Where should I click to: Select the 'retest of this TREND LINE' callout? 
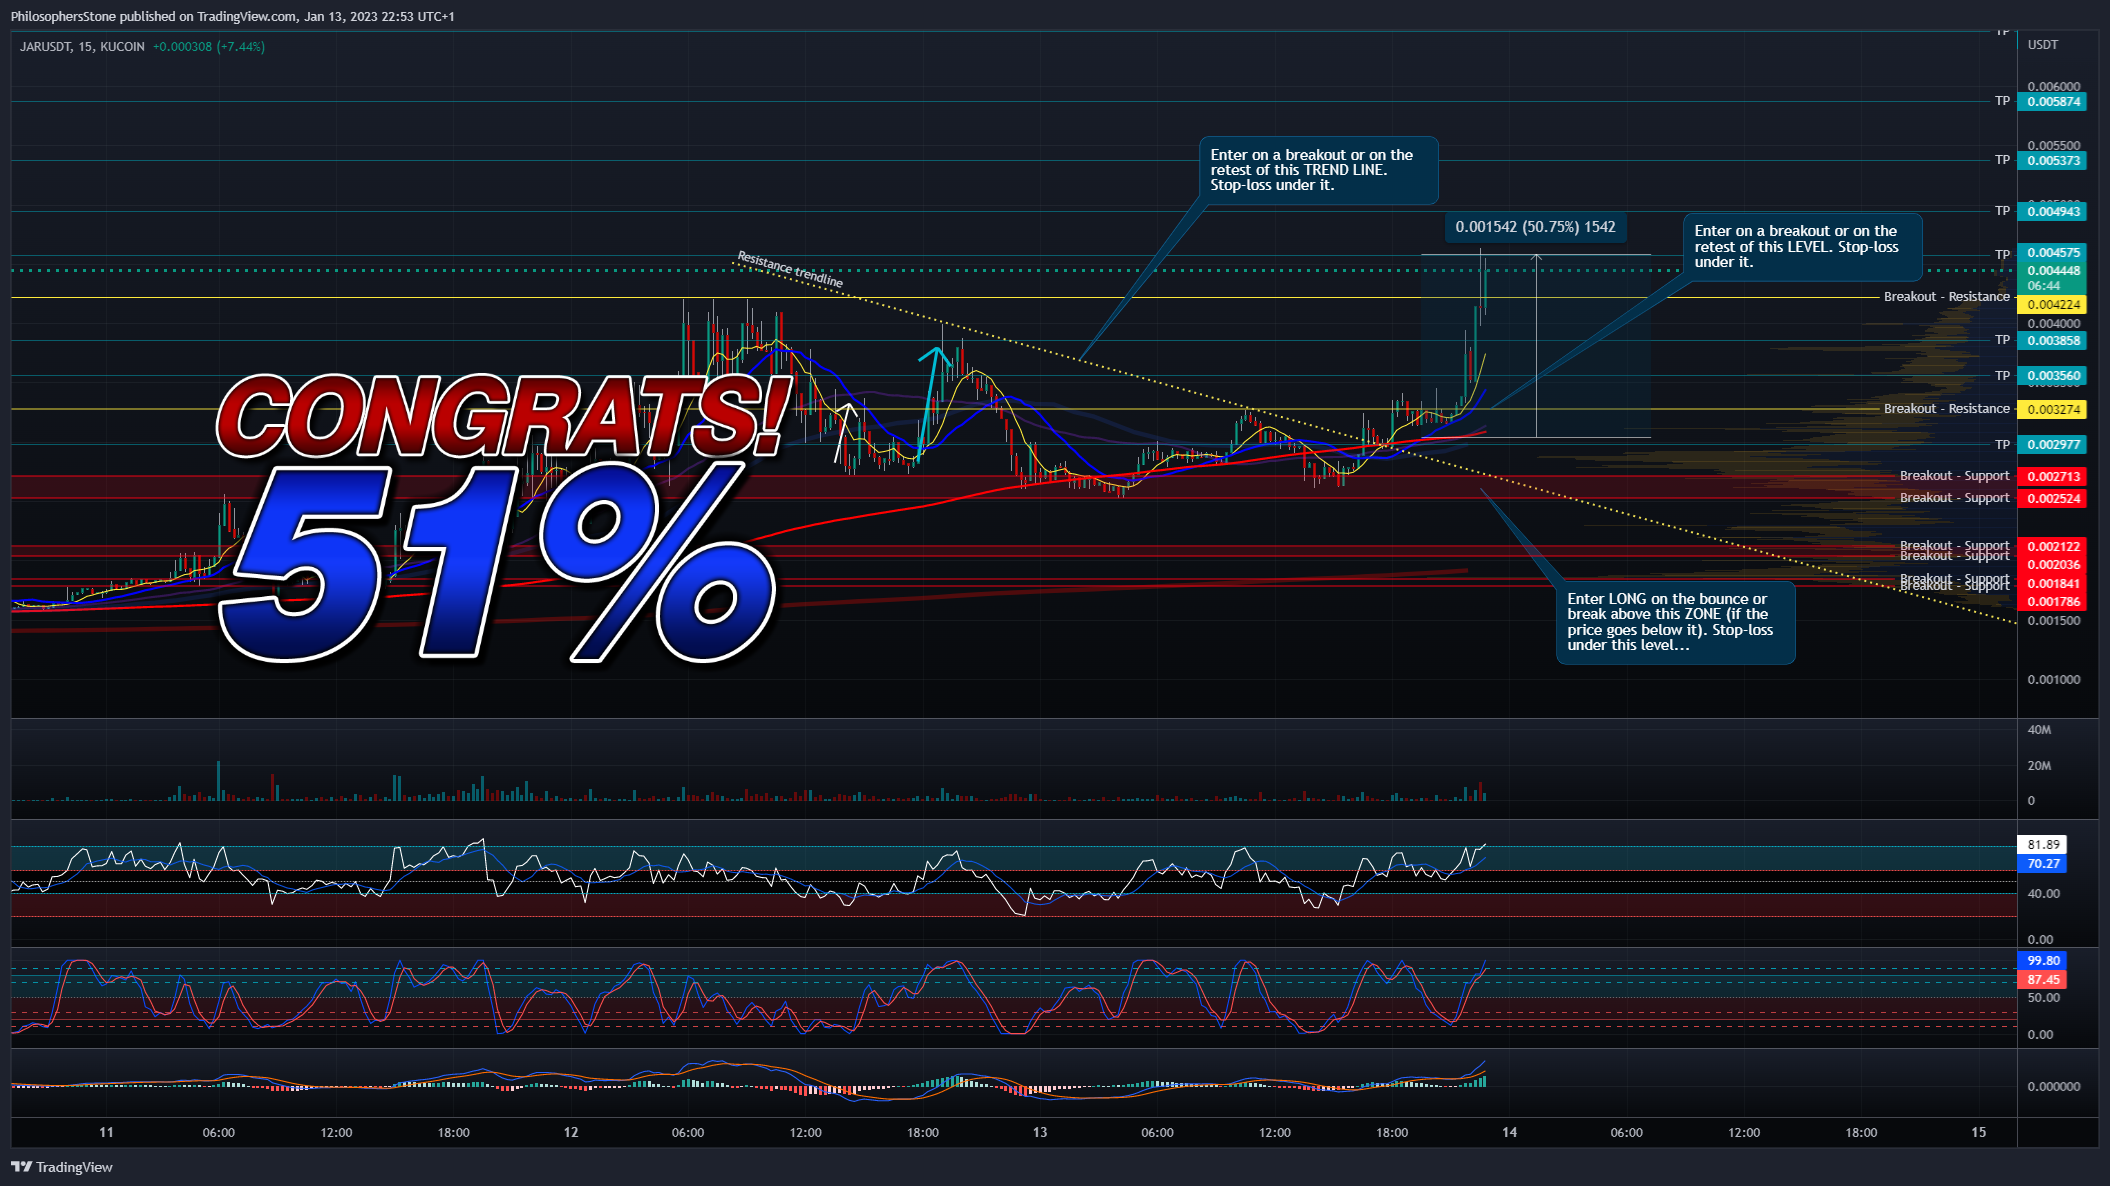pyautogui.click(x=1318, y=170)
